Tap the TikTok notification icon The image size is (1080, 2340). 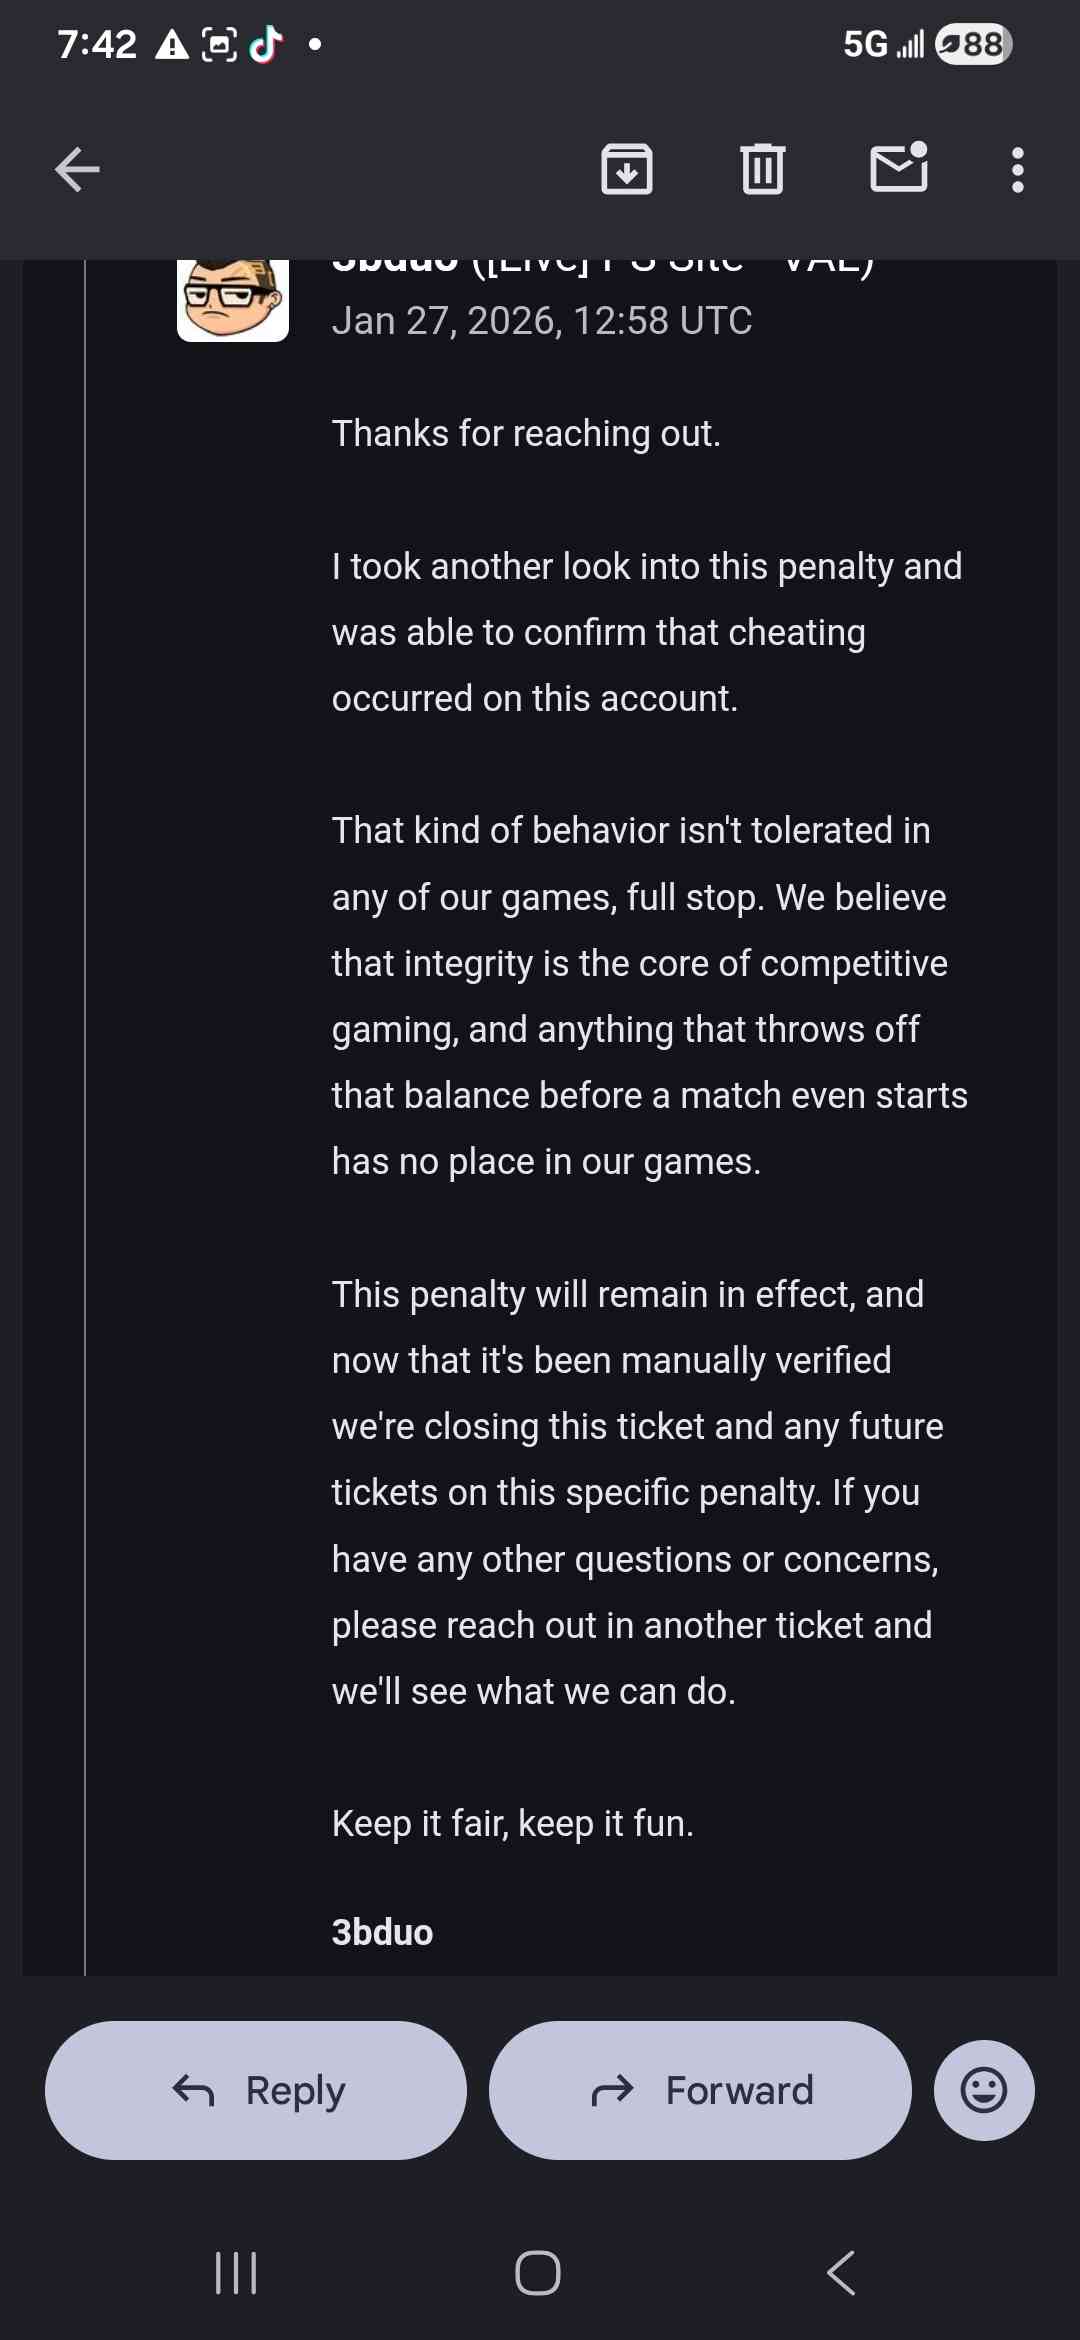pyautogui.click(x=266, y=44)
